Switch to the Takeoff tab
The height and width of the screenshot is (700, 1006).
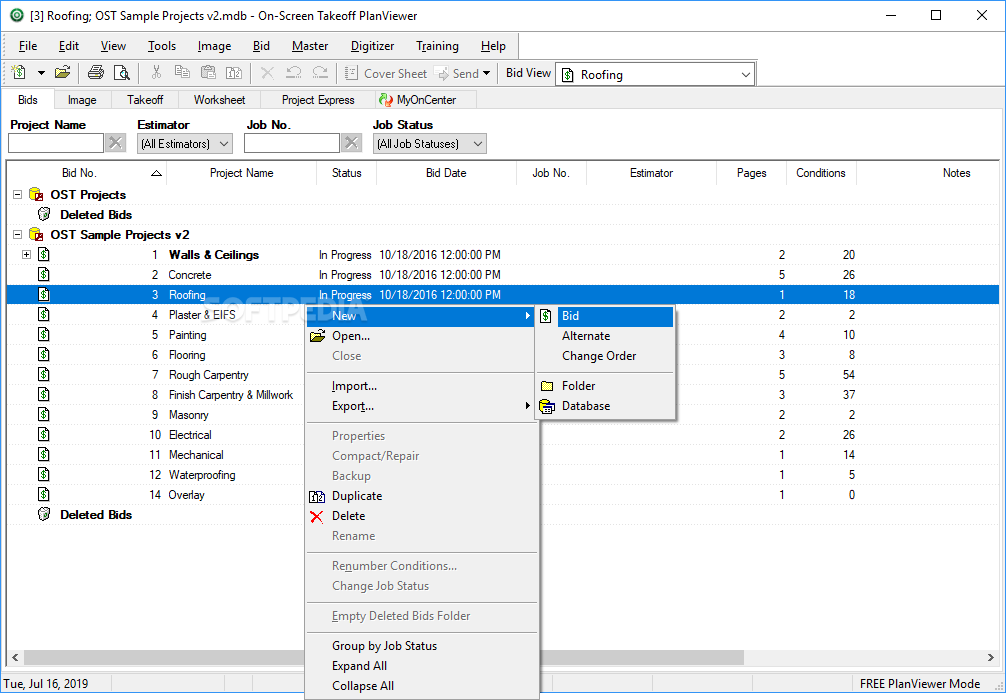click(x=145, y=100)
